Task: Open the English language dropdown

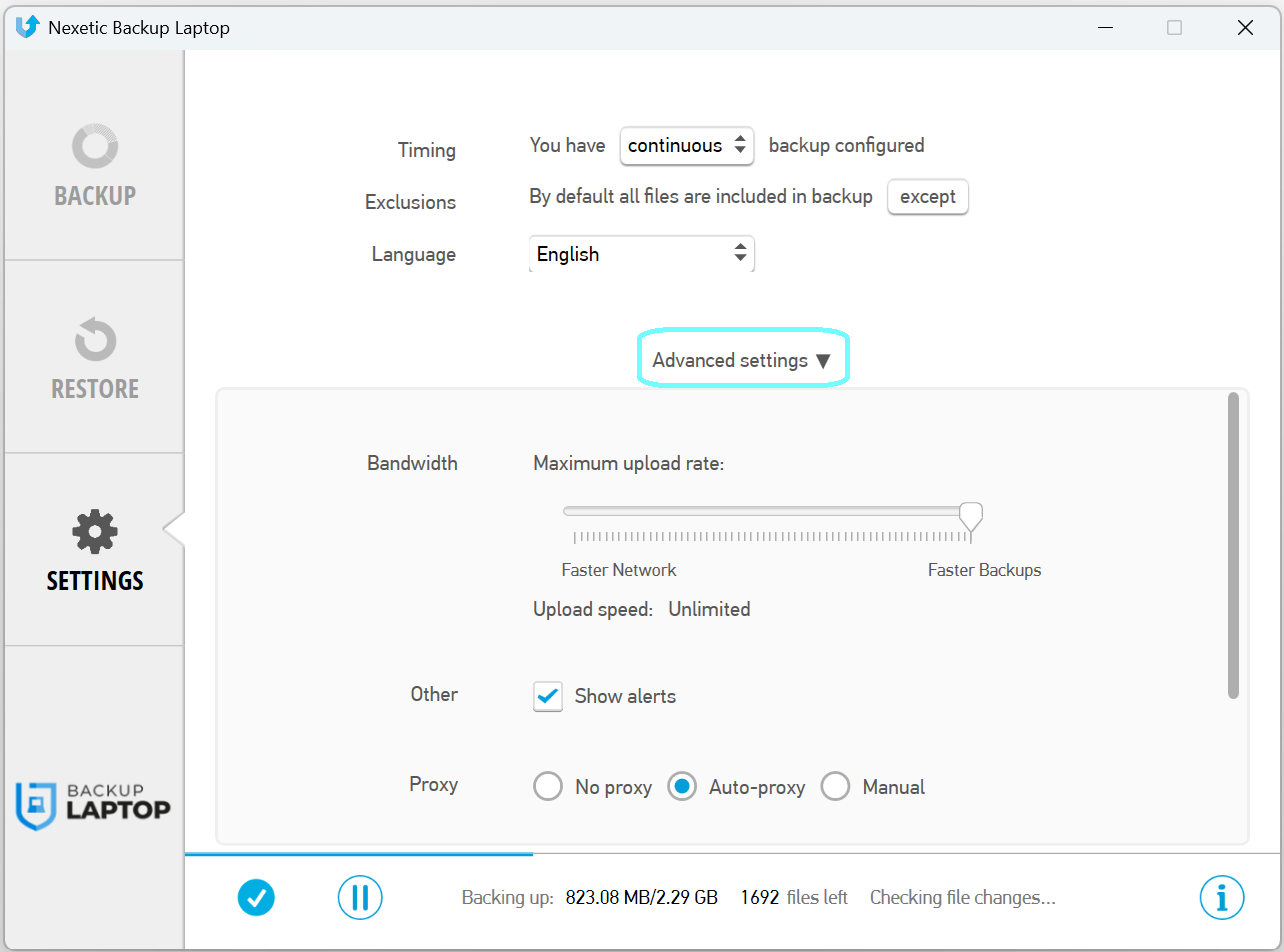Action: (x=641, y=254)
